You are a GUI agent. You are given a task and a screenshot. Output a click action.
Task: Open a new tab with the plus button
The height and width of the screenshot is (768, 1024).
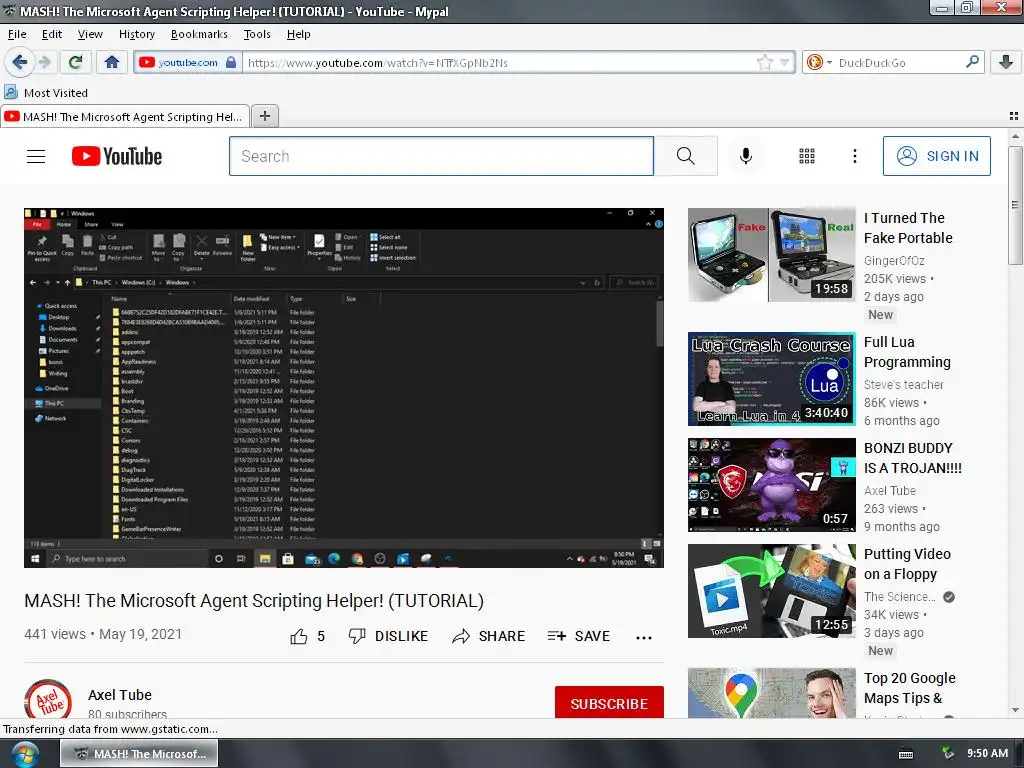[264, 116]
